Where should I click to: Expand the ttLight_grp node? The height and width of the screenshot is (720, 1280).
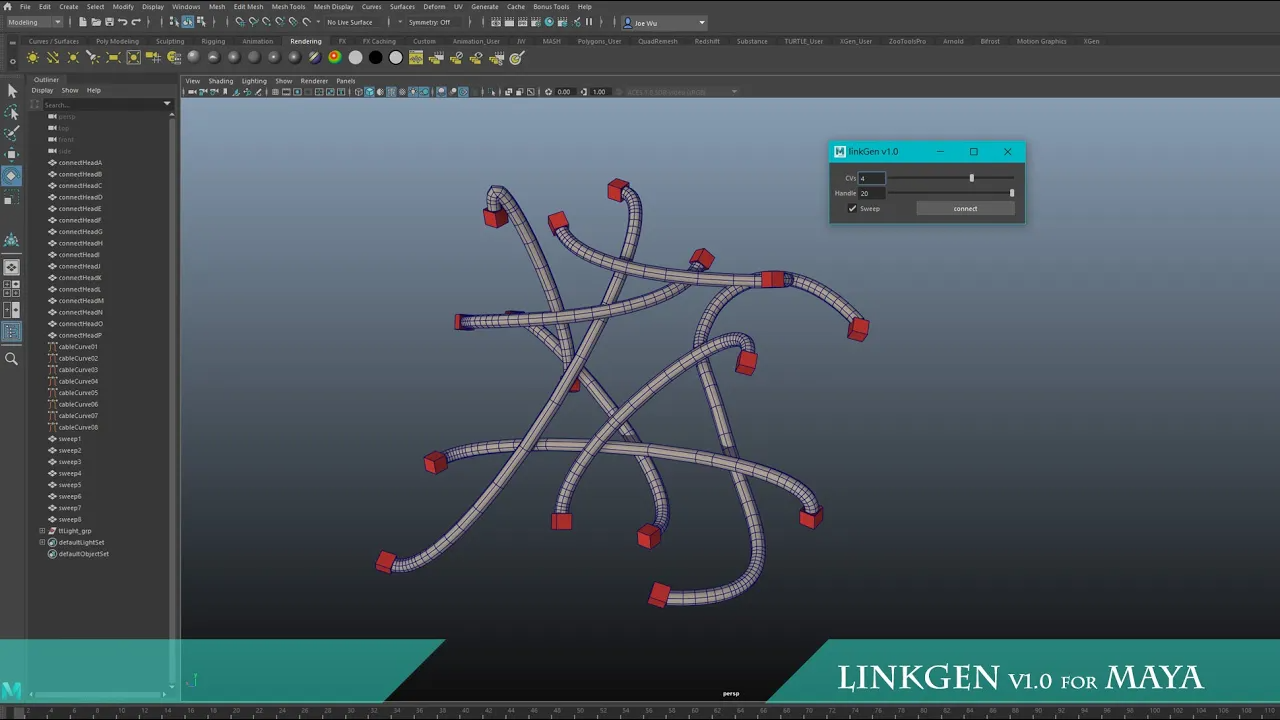tap(42, 531)
